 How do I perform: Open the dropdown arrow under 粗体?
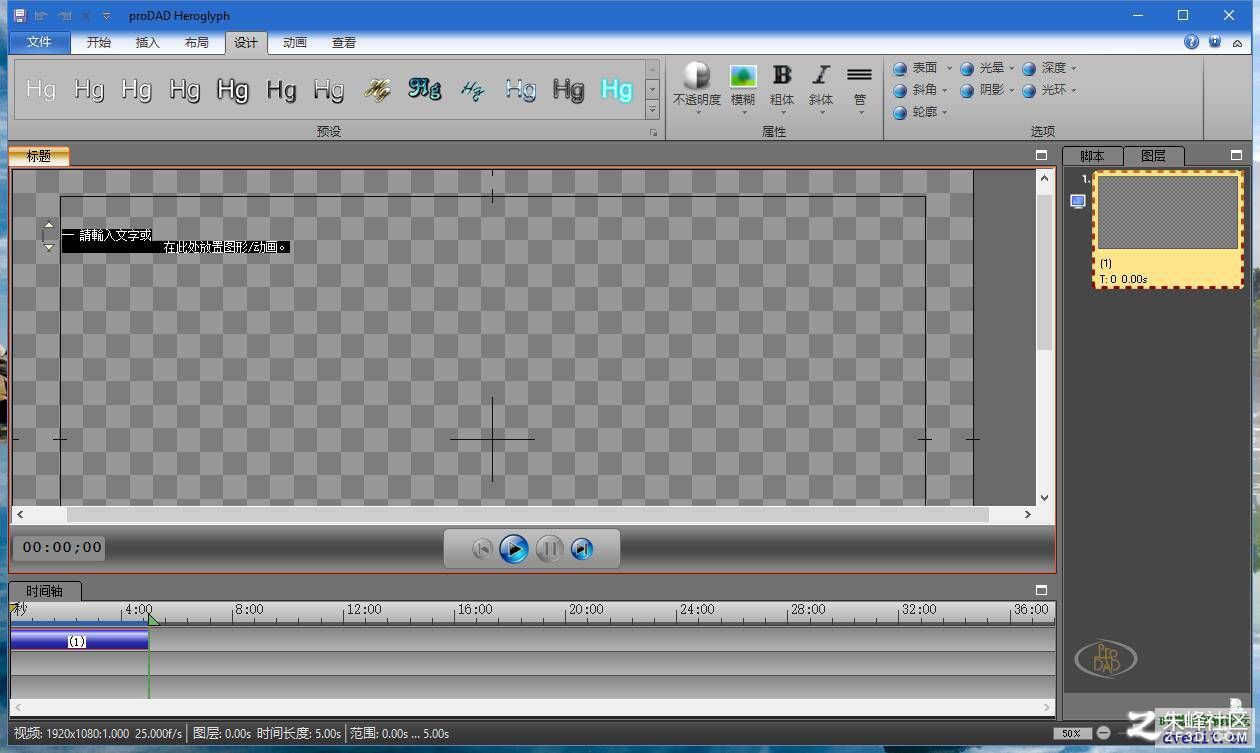[x=782, y=113]
